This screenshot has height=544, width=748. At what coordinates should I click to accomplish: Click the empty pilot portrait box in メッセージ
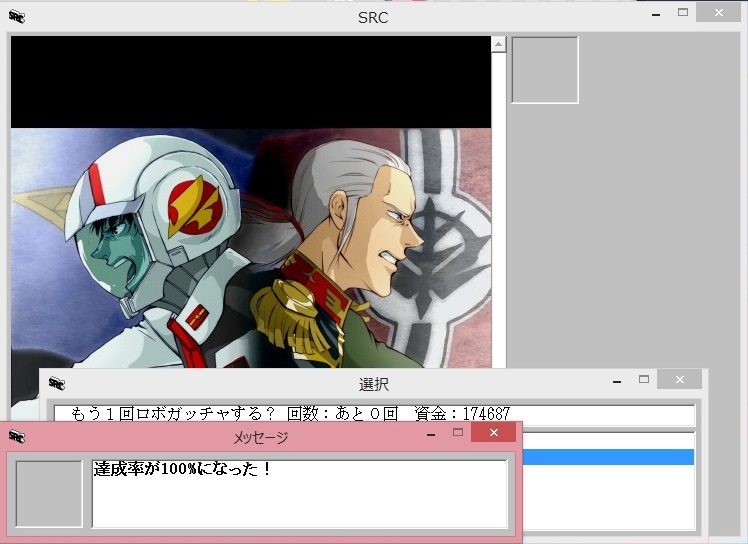[x=49, y=494]
